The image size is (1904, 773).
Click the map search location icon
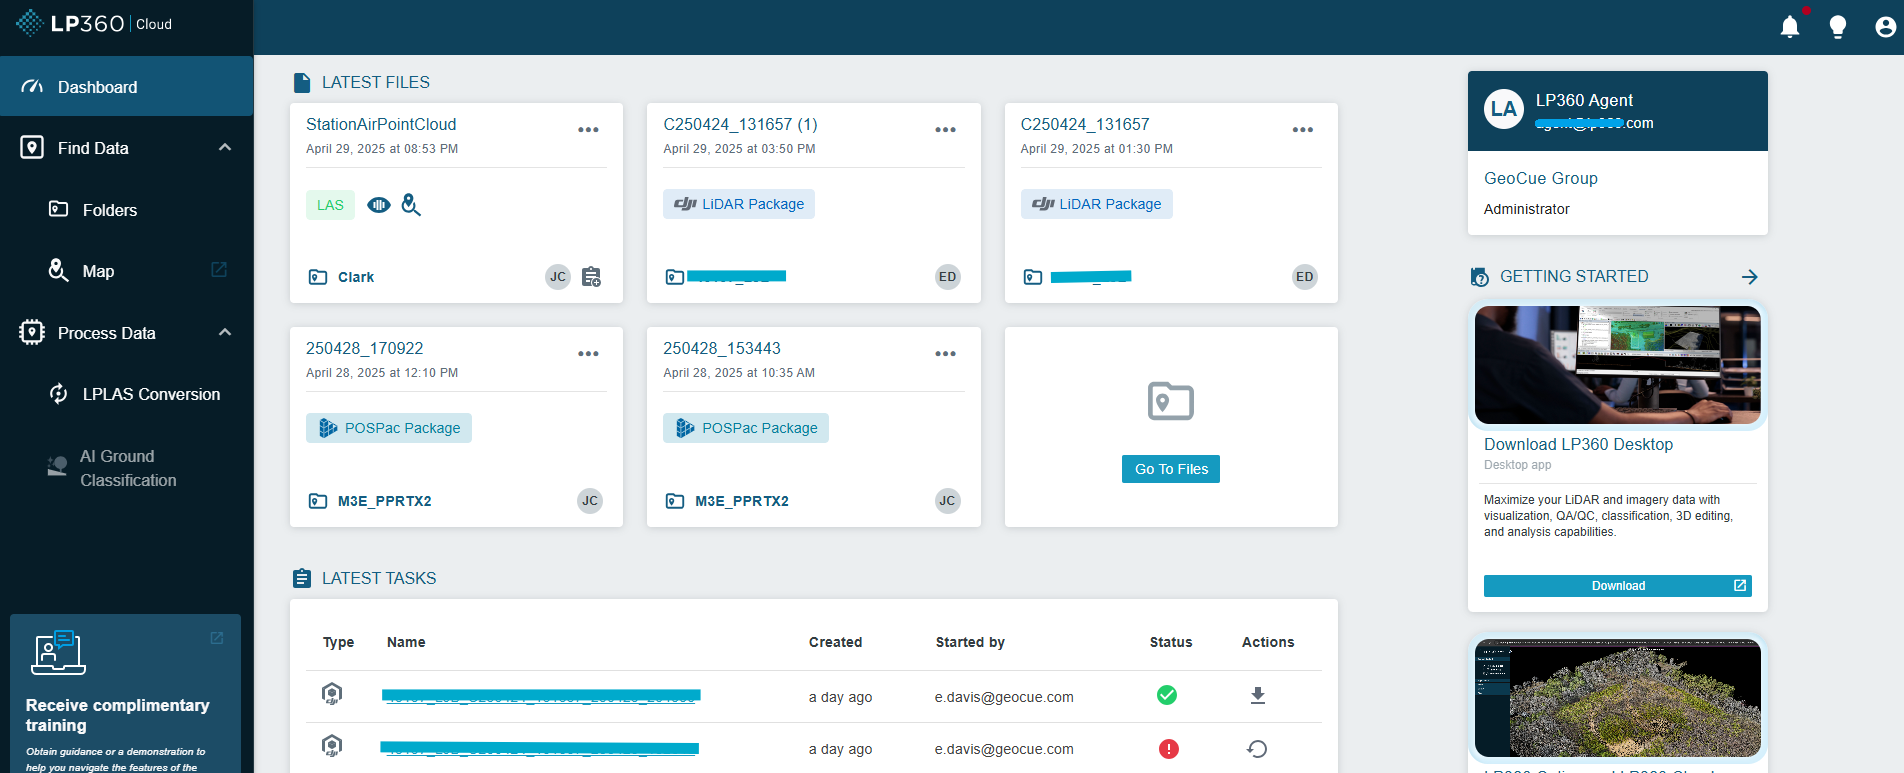click(411, 205)
